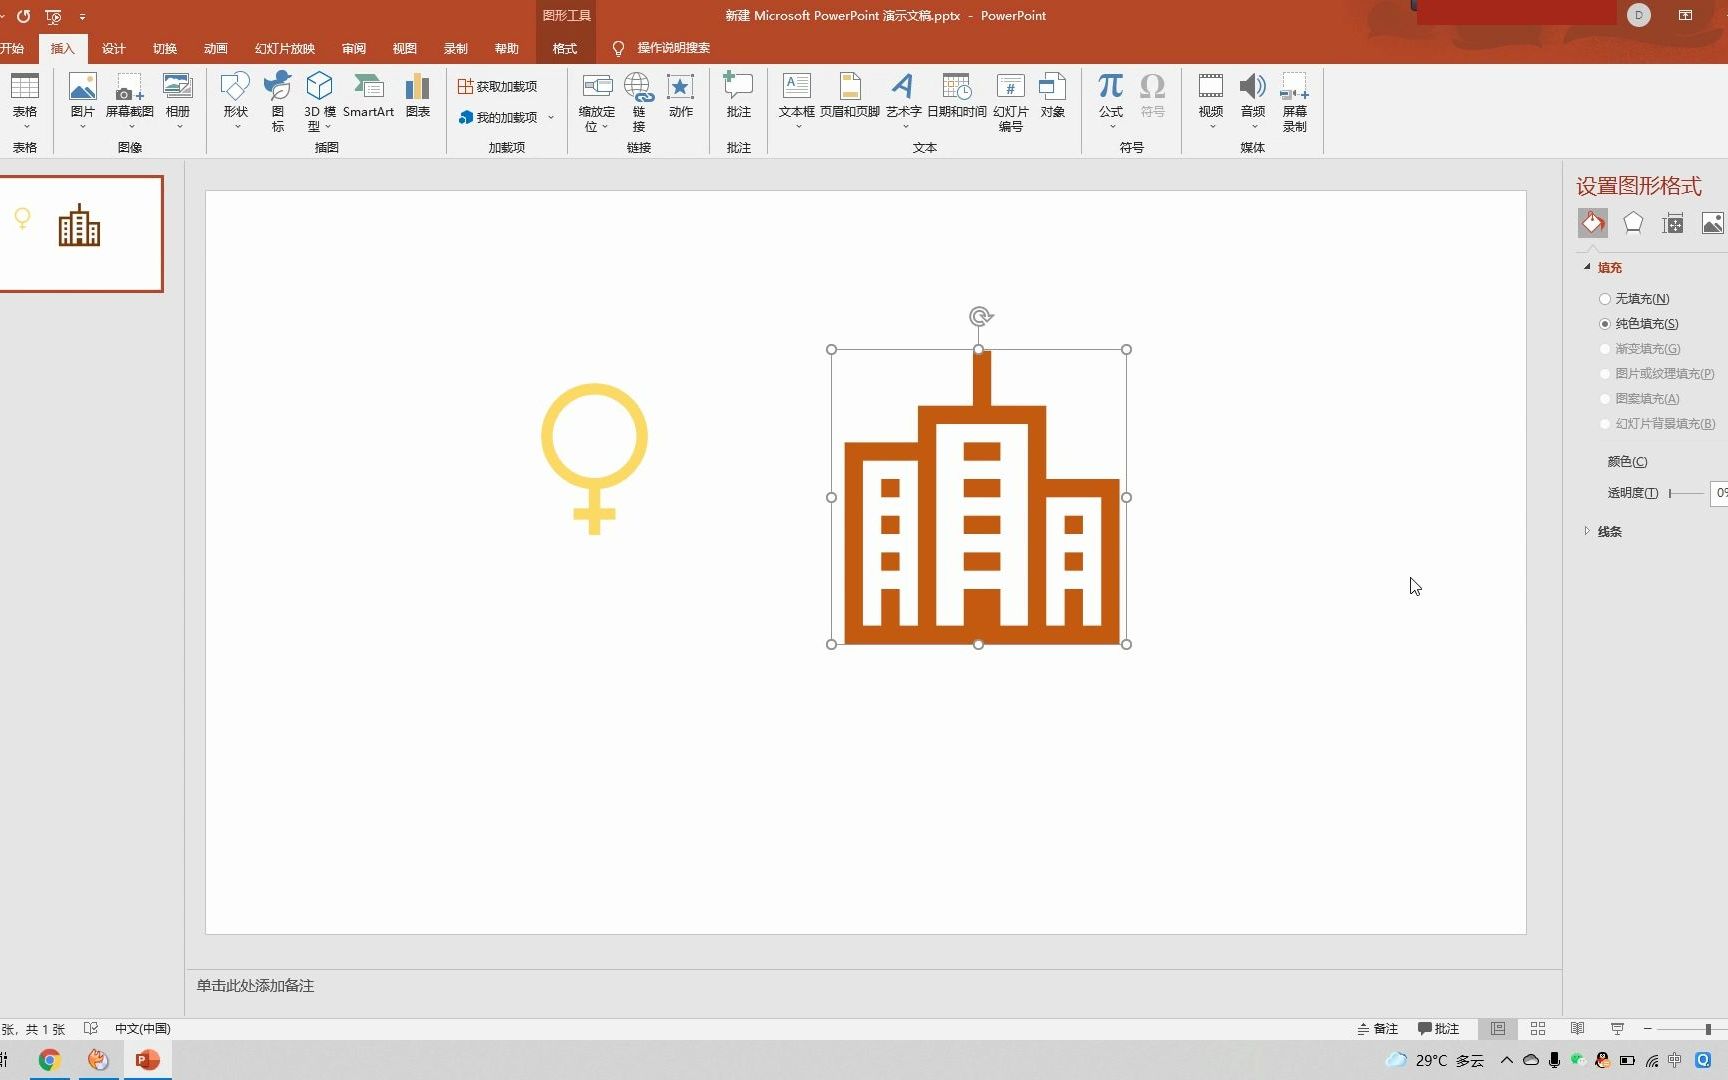Select the 纯色填充(S) radio button
The height and width of the screenshot is (1080, 1728).
(x=1605, y=324)
